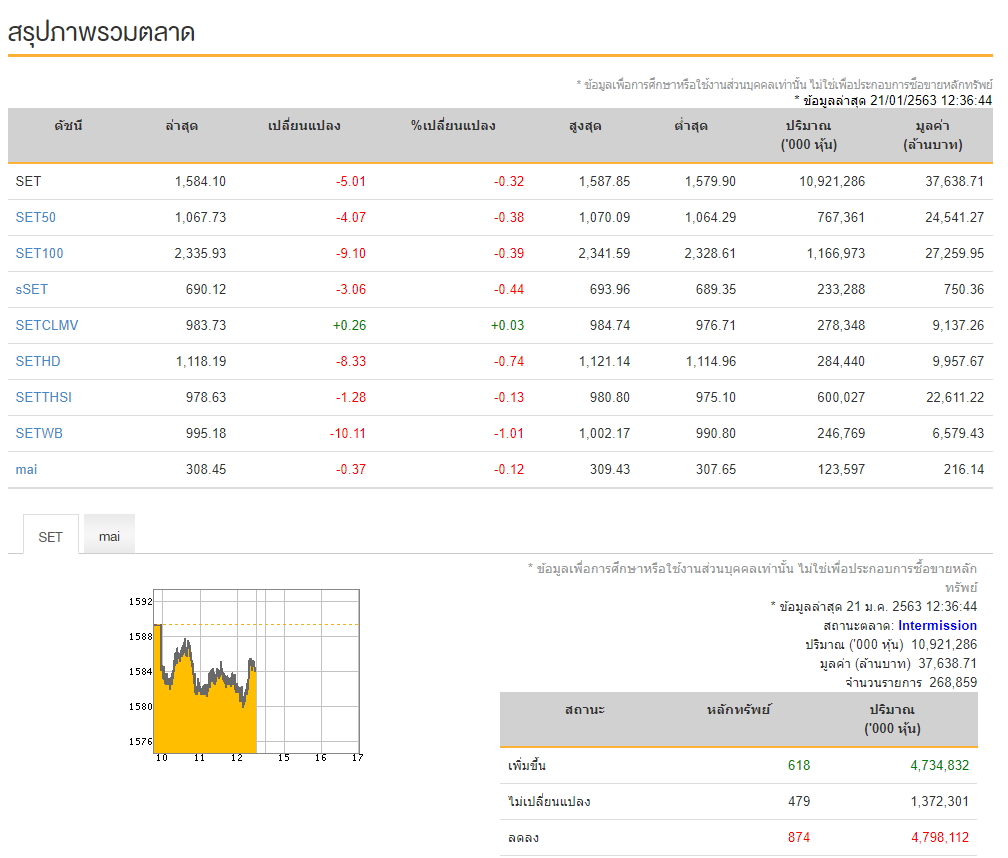Open the SETTHSI index link
This screenshot has height=858, width=1008.
point(44,397)
